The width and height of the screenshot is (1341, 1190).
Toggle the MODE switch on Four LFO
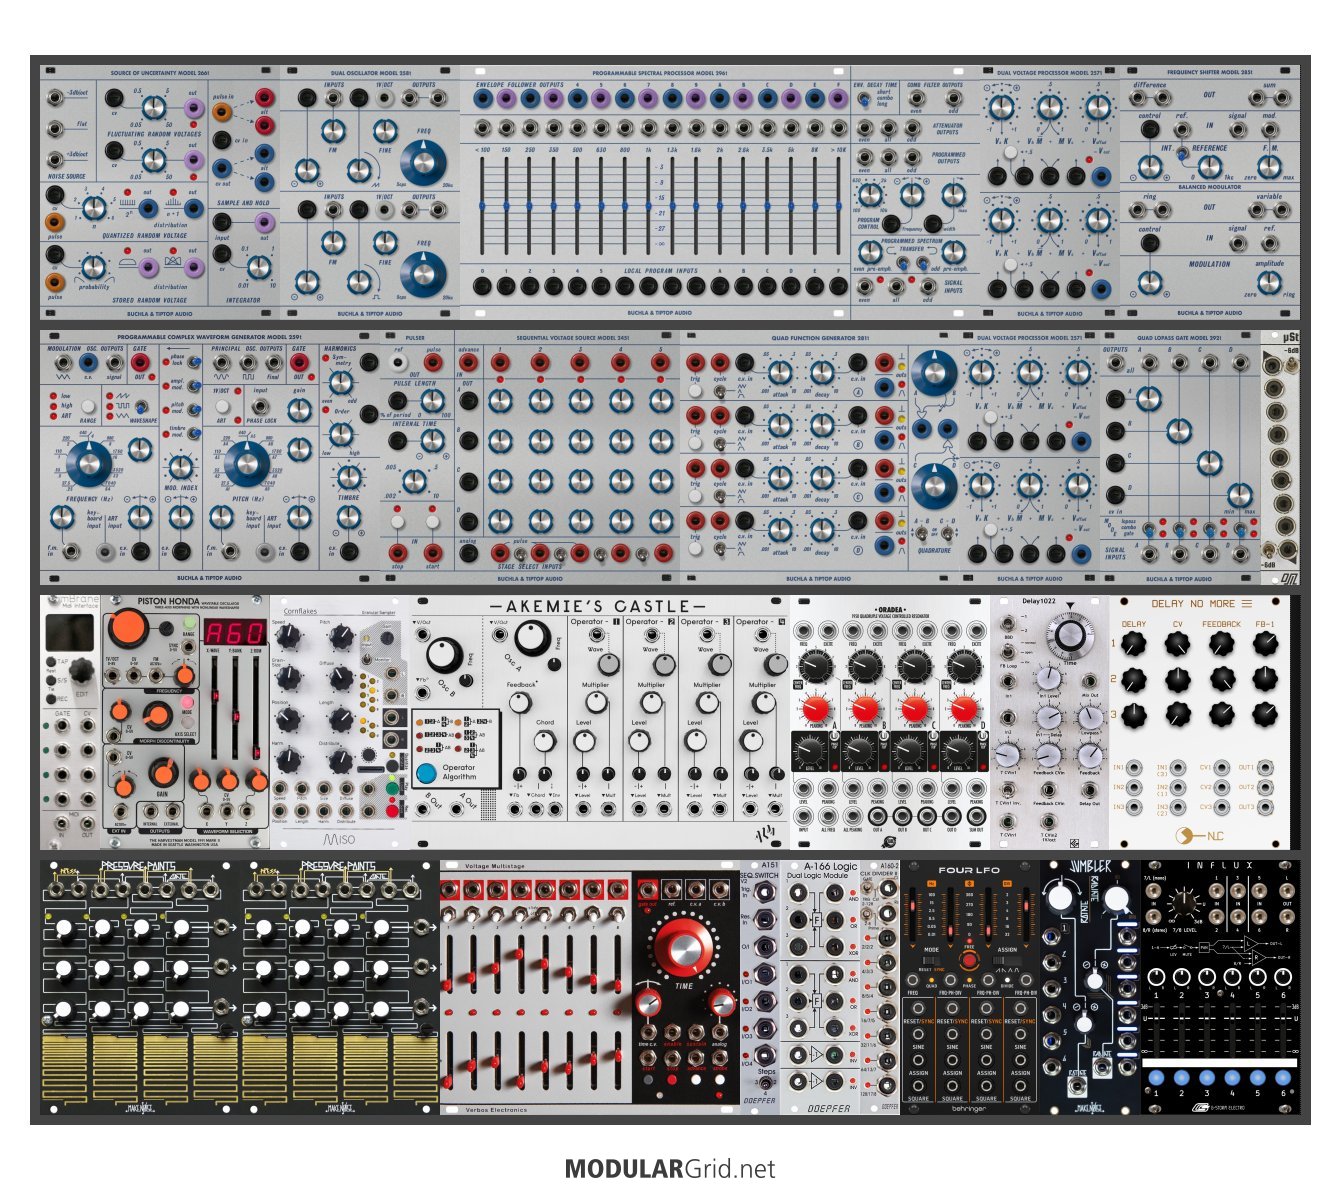933,960
